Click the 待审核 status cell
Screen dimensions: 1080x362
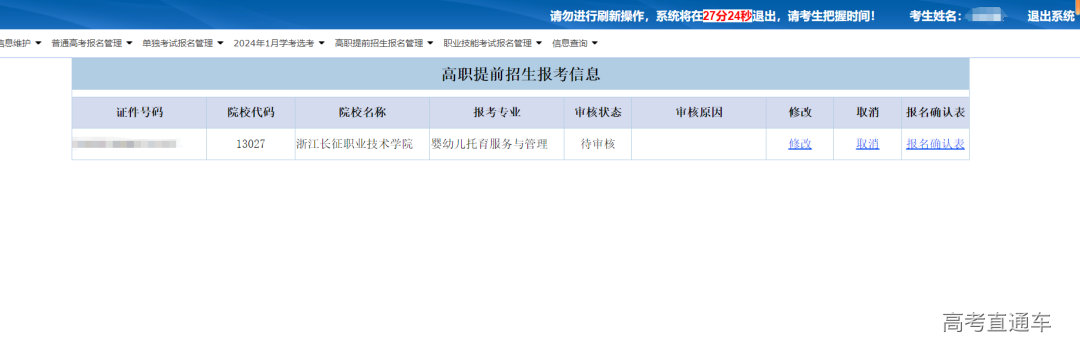[x=597, y=145]
